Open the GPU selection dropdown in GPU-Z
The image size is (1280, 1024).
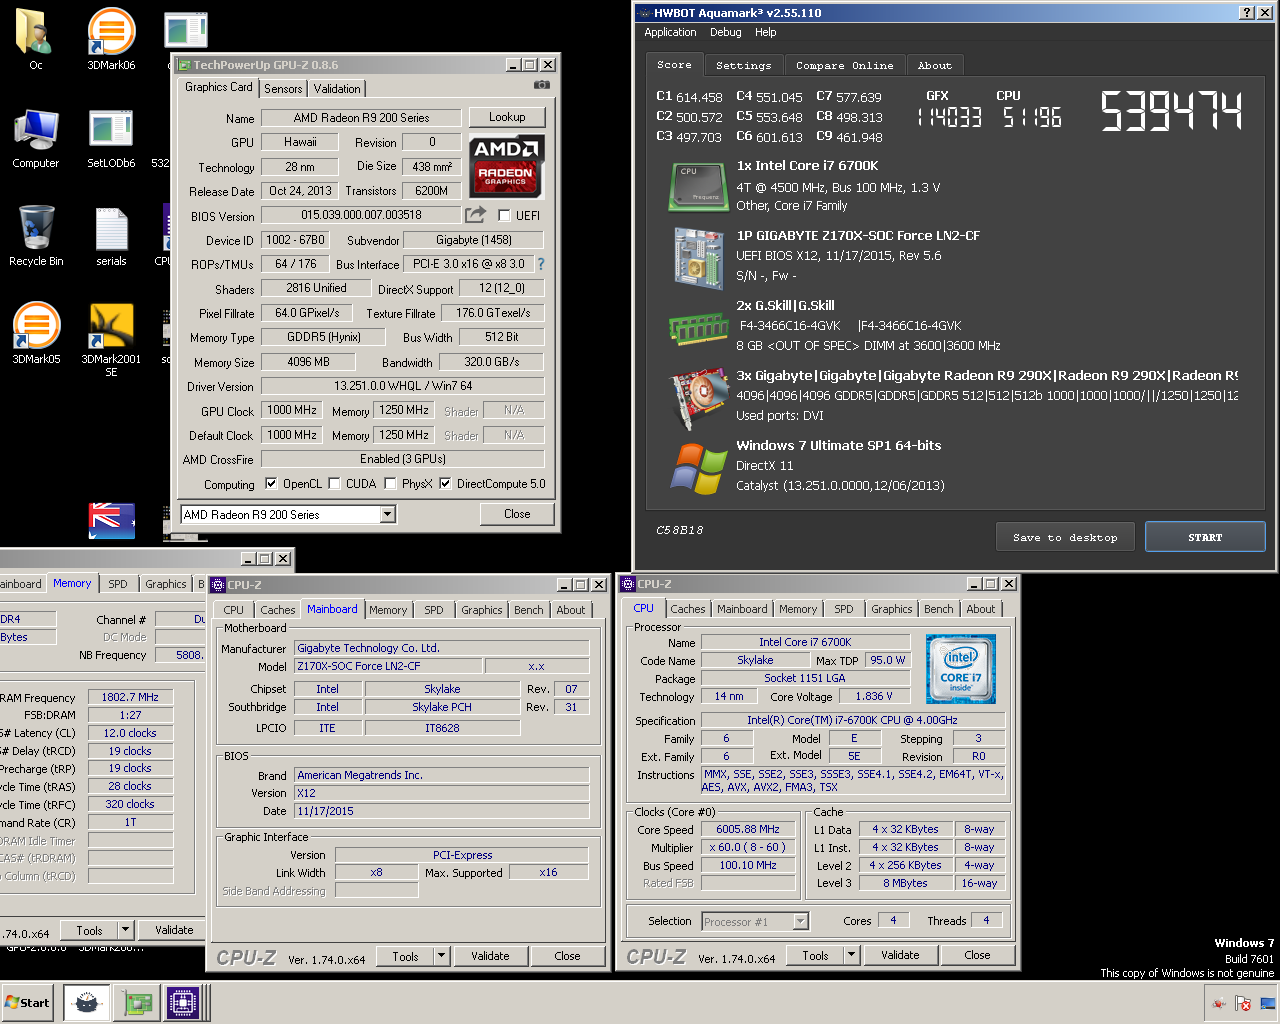(x=388, y=514)
